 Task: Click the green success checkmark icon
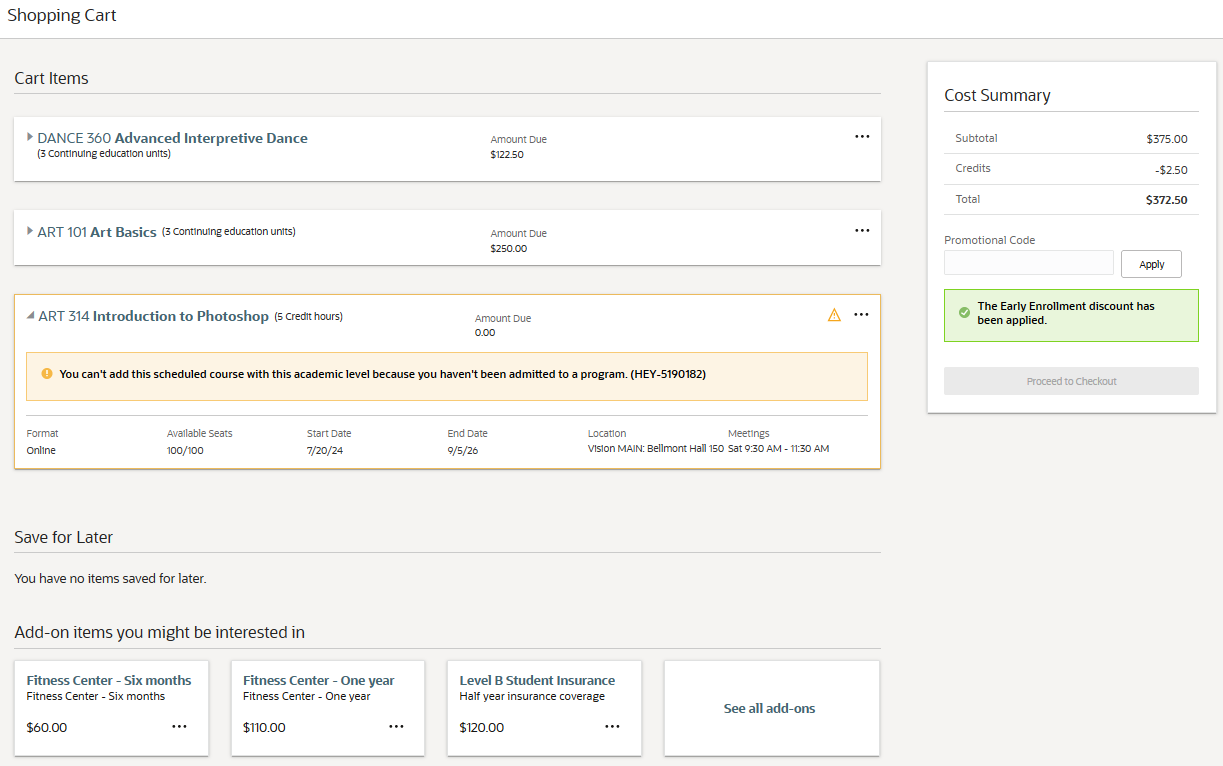pyautogui.click(x=964, y=313)
